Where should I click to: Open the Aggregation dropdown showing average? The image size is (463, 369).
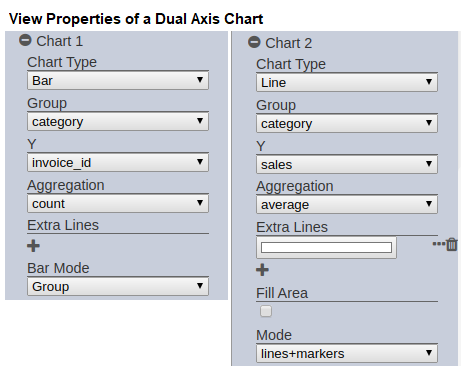pyautogui.click(x=347, y=204)
